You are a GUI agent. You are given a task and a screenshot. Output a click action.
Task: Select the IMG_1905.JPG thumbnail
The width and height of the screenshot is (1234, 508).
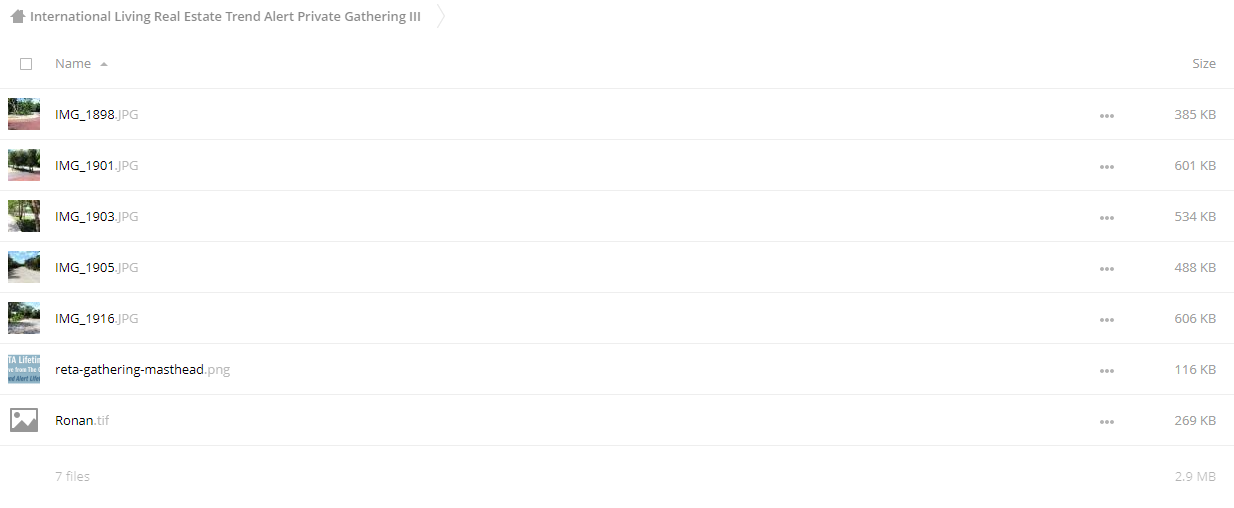click(24, 267)
